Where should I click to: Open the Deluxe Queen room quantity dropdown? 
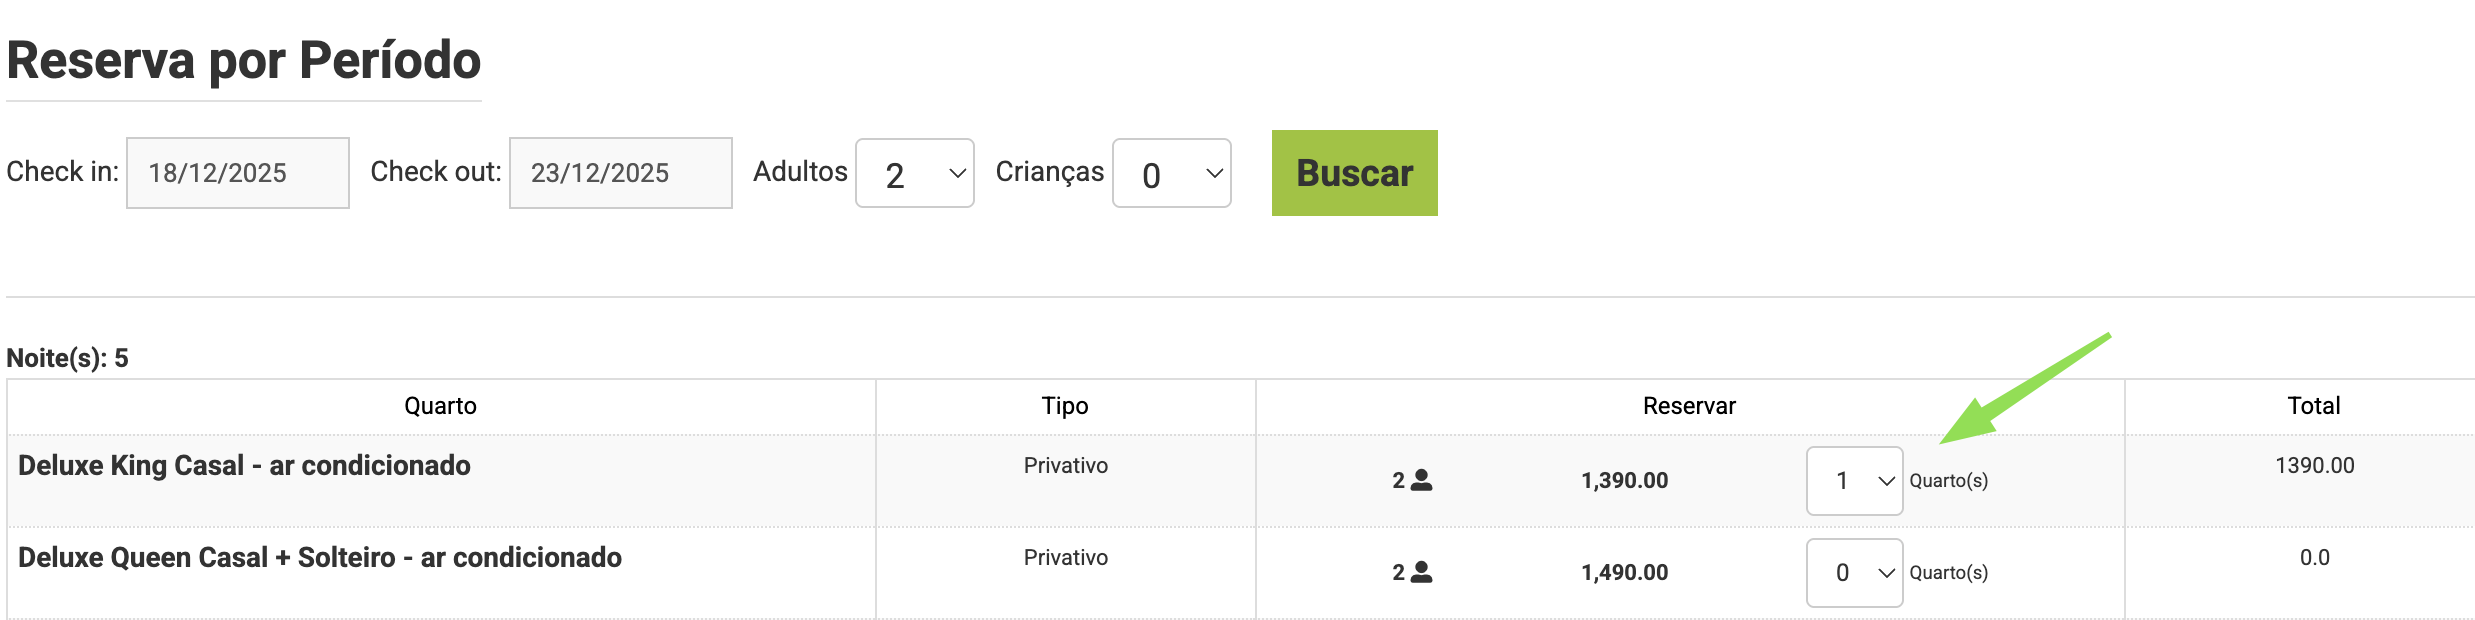pyautogui.click(x=1854, y=573)
